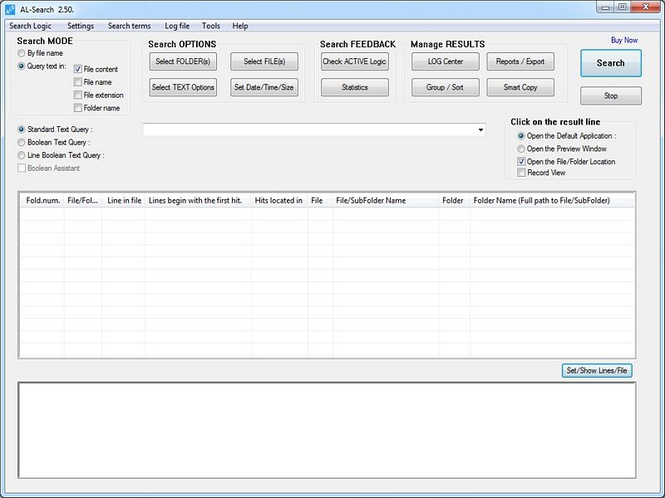Viewport: 665px width, 498px height.
Task: Open Reports / Export
Action: click(x=520, y=62)
